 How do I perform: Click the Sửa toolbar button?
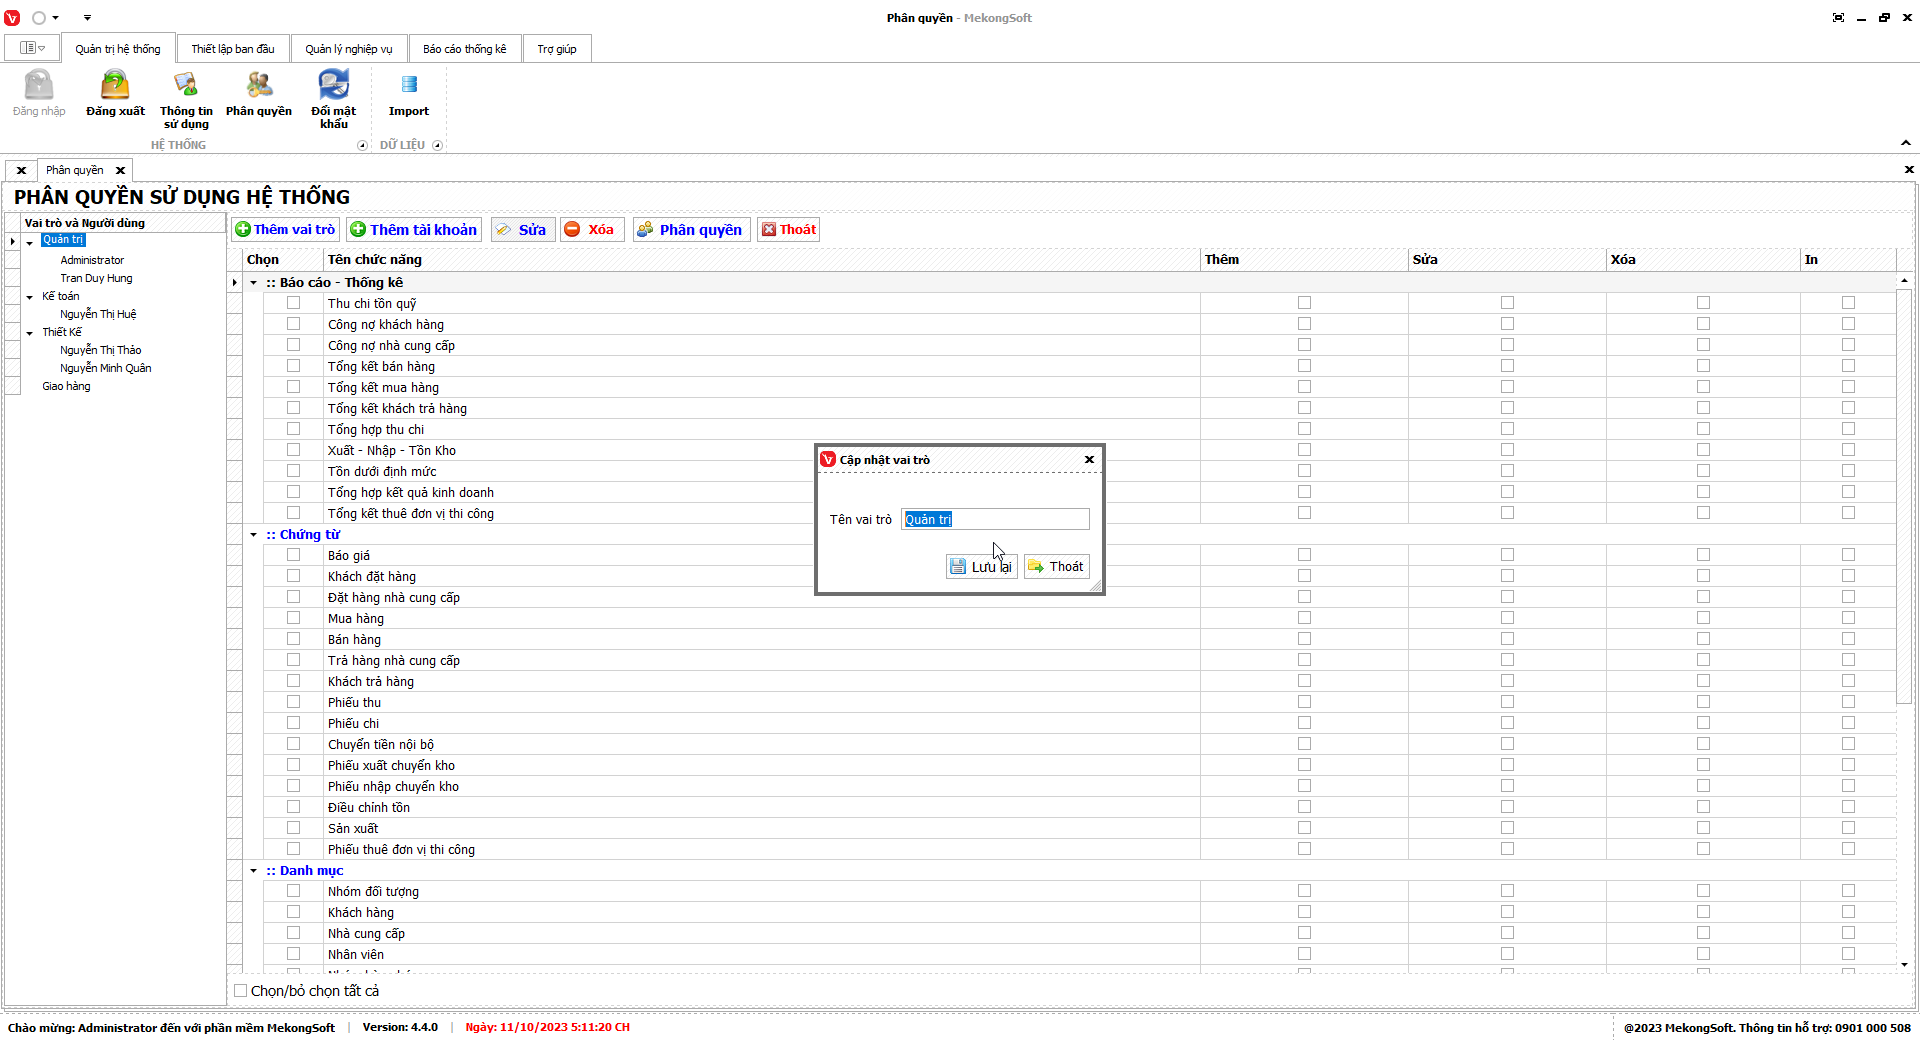(x=521, y=230)
